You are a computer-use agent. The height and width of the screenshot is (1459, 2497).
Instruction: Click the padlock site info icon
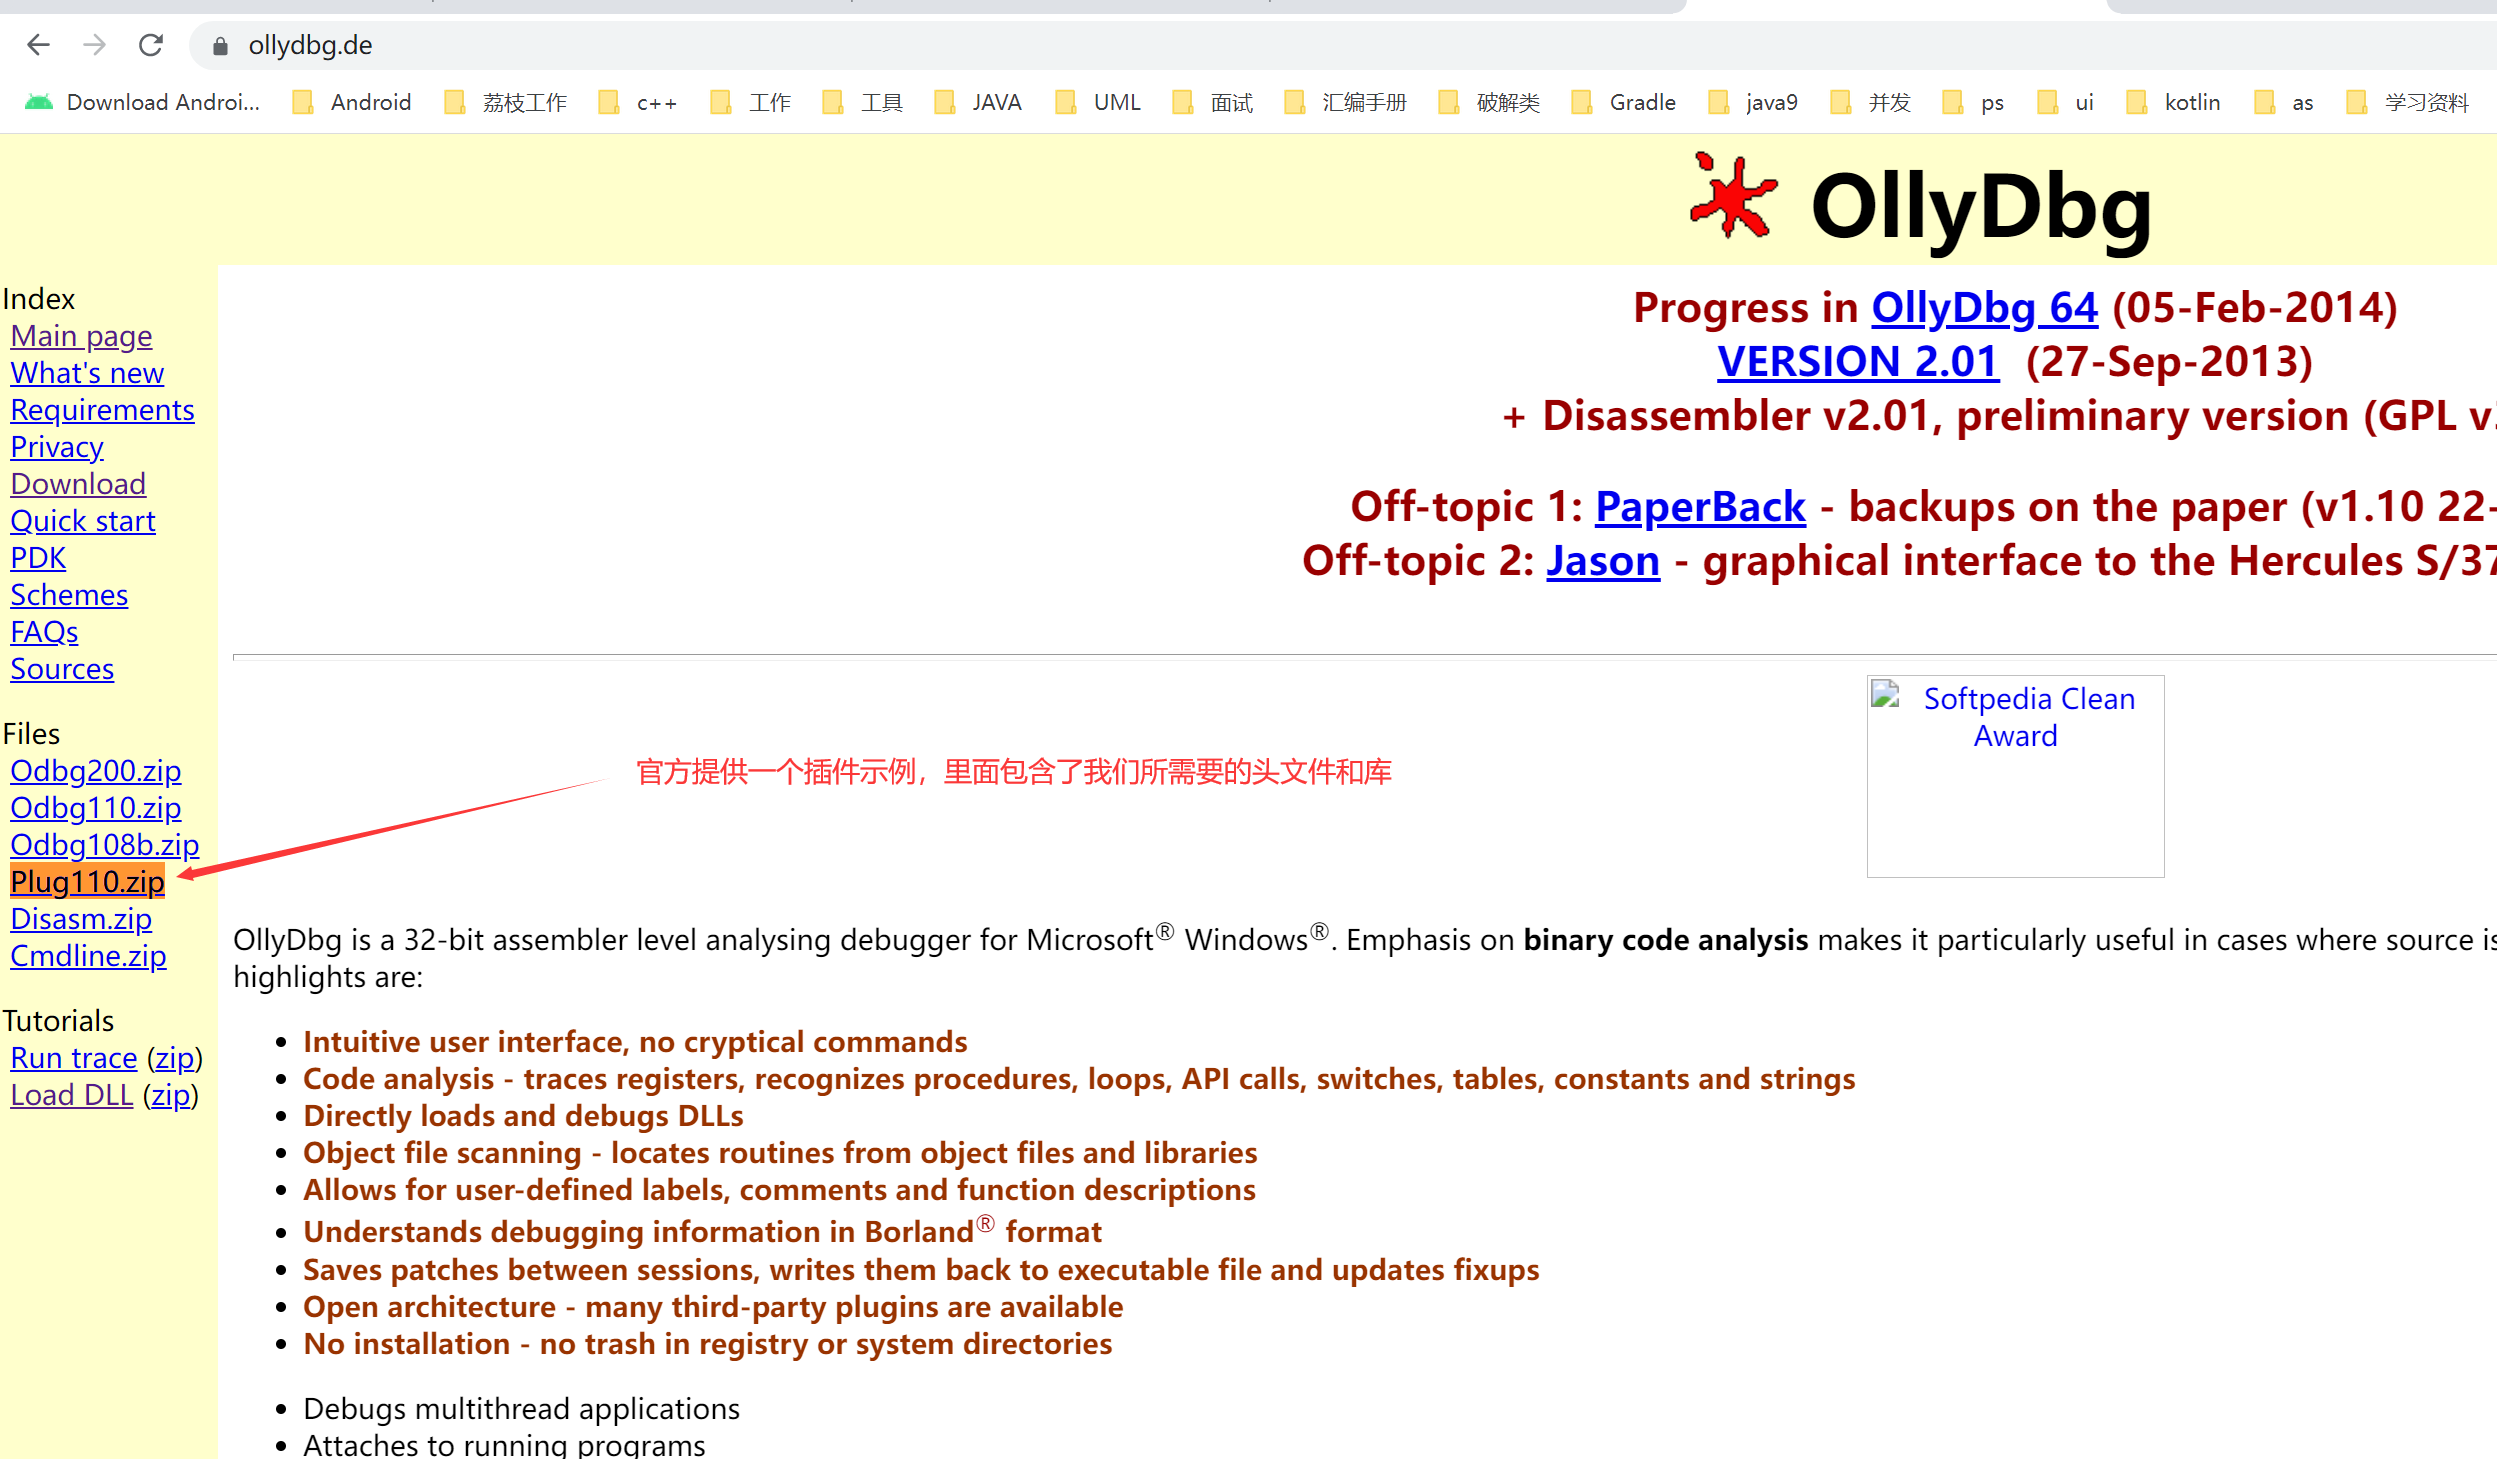221,46
